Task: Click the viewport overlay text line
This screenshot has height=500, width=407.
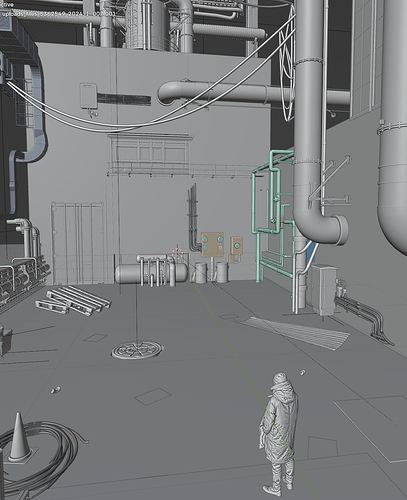Action: point(58,14)
